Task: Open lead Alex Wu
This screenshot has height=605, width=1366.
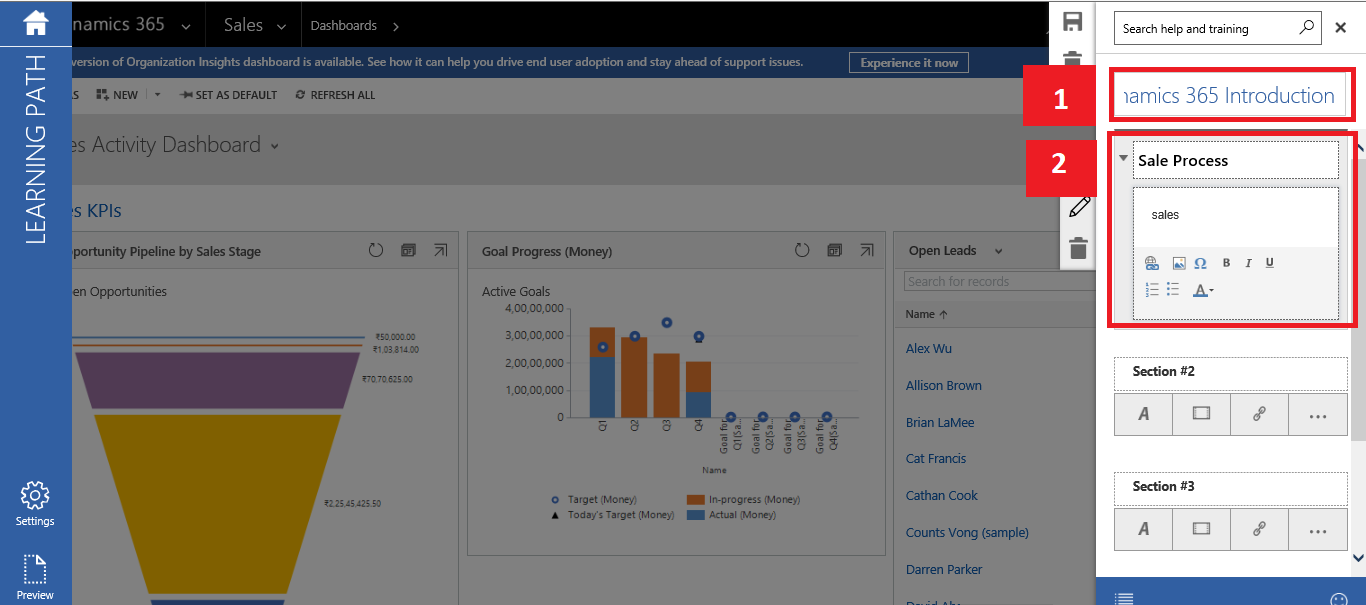Action: [929, 349]
